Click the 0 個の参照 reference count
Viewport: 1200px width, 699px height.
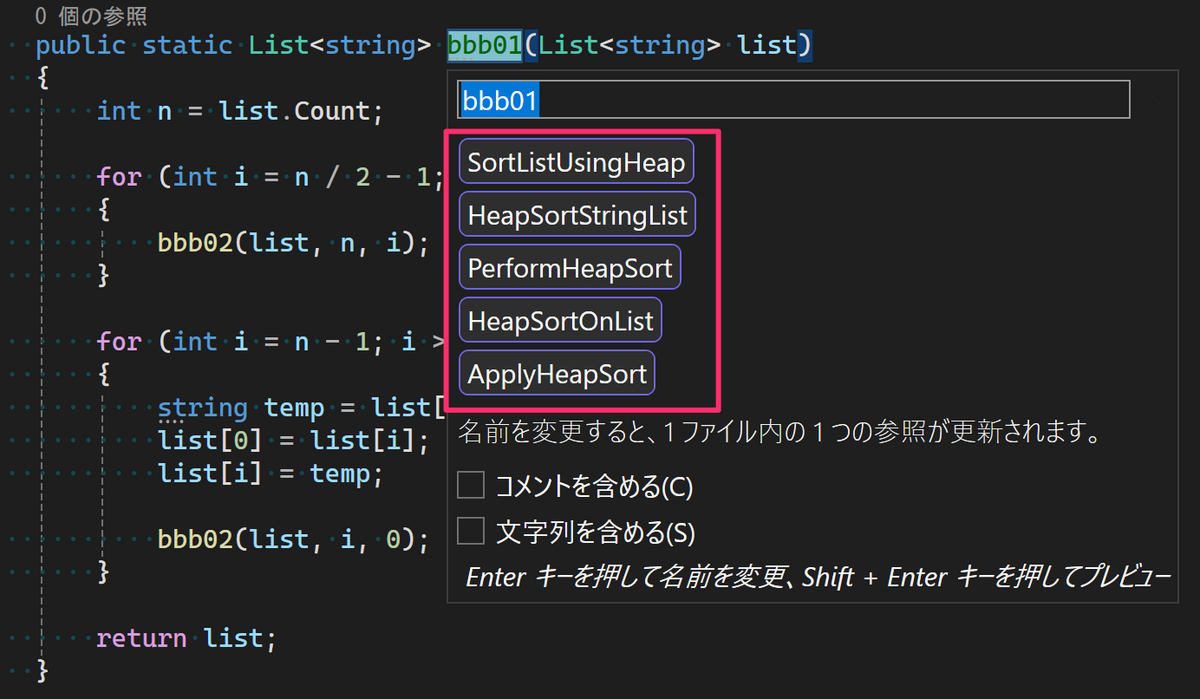(91, 16)
